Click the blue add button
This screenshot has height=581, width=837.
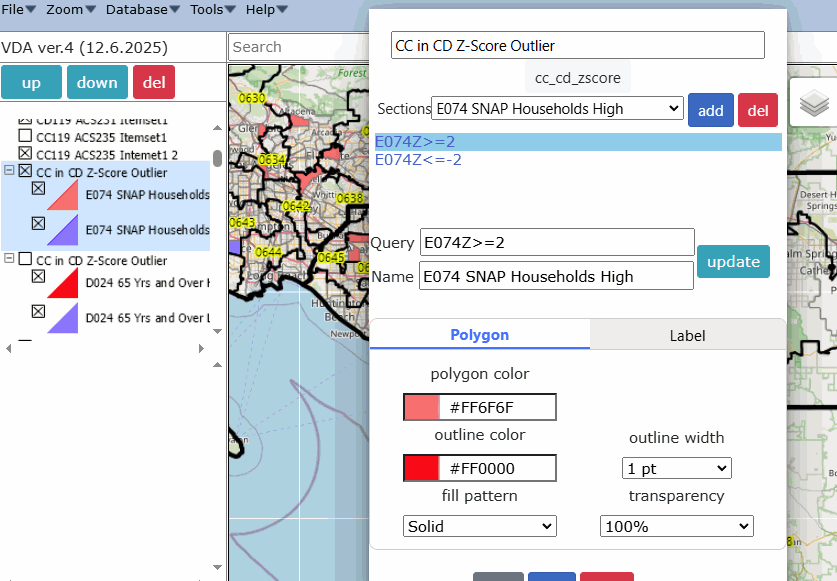[x=710, y=110]
